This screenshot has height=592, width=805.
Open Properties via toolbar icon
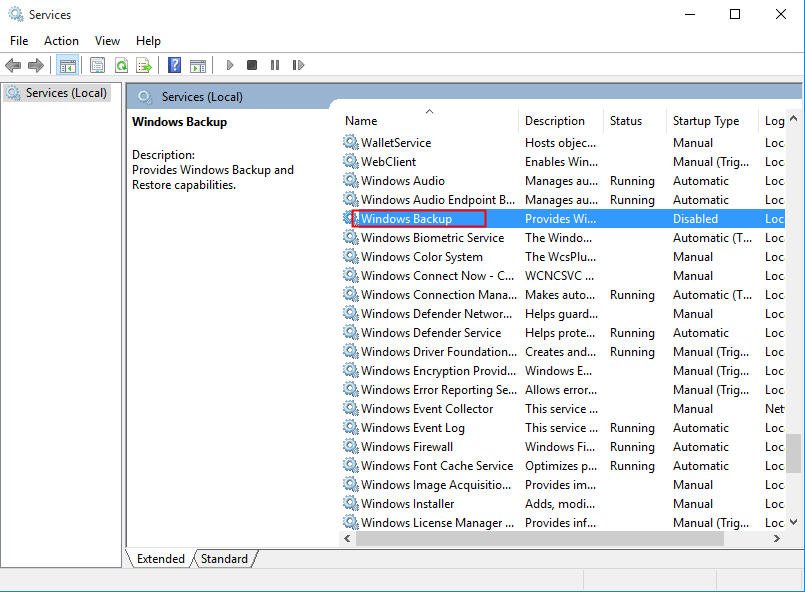point(97,65)
